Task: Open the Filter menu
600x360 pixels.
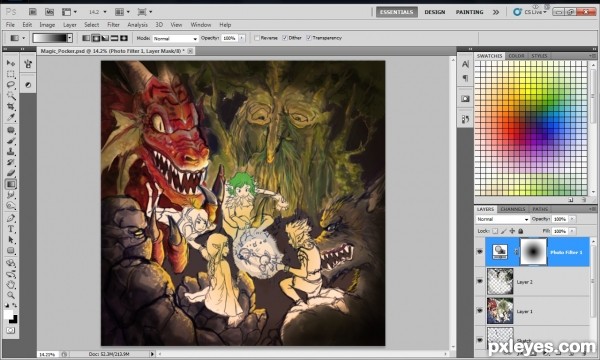Action: pyautogui.click(x=113, y=25)
